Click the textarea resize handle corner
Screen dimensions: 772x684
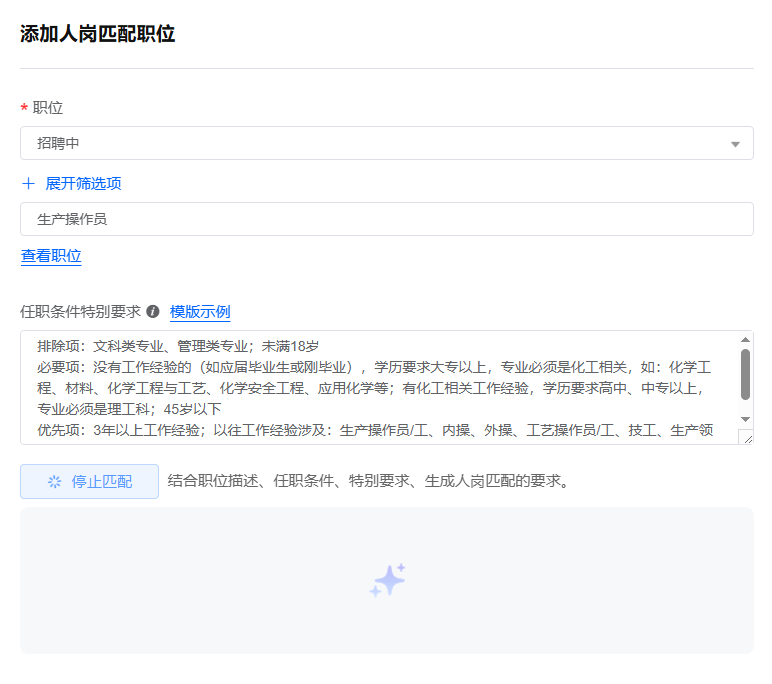tap(748, 439)
